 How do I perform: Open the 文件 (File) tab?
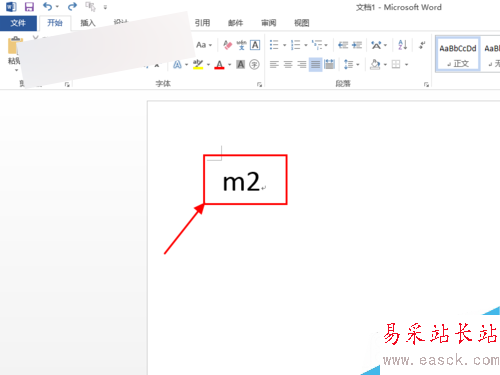coord(18,23)
